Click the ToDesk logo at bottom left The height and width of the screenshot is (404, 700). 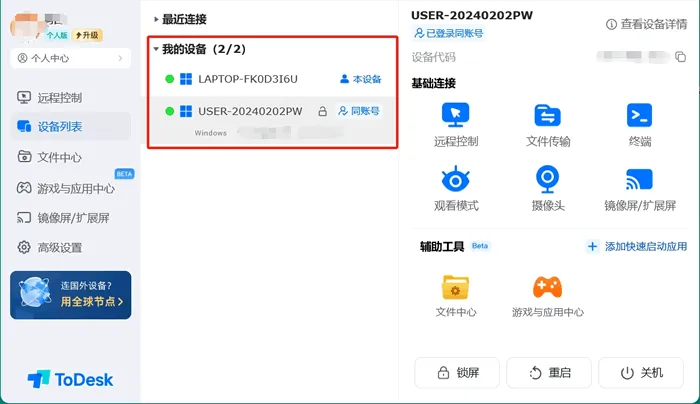[x=70, y=379]
